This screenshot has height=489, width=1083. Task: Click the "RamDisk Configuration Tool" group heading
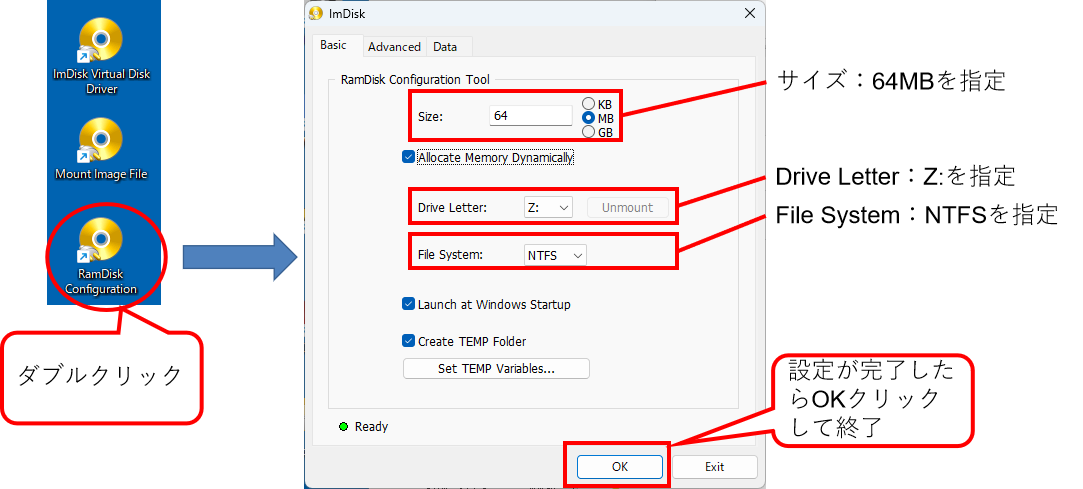click(415, 79)
